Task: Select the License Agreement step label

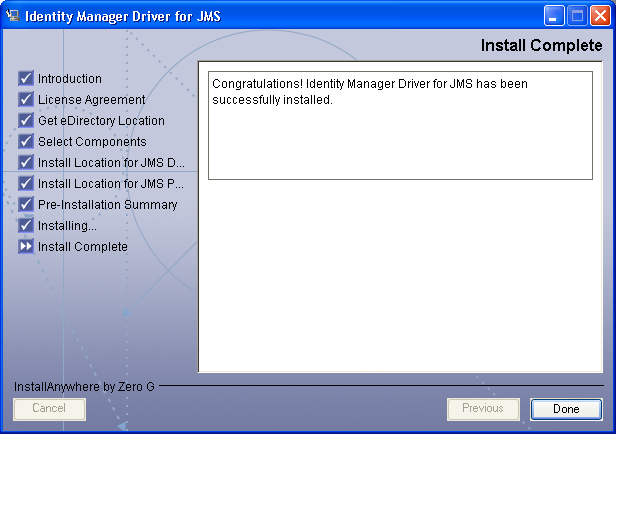Action: coord(91,100)
